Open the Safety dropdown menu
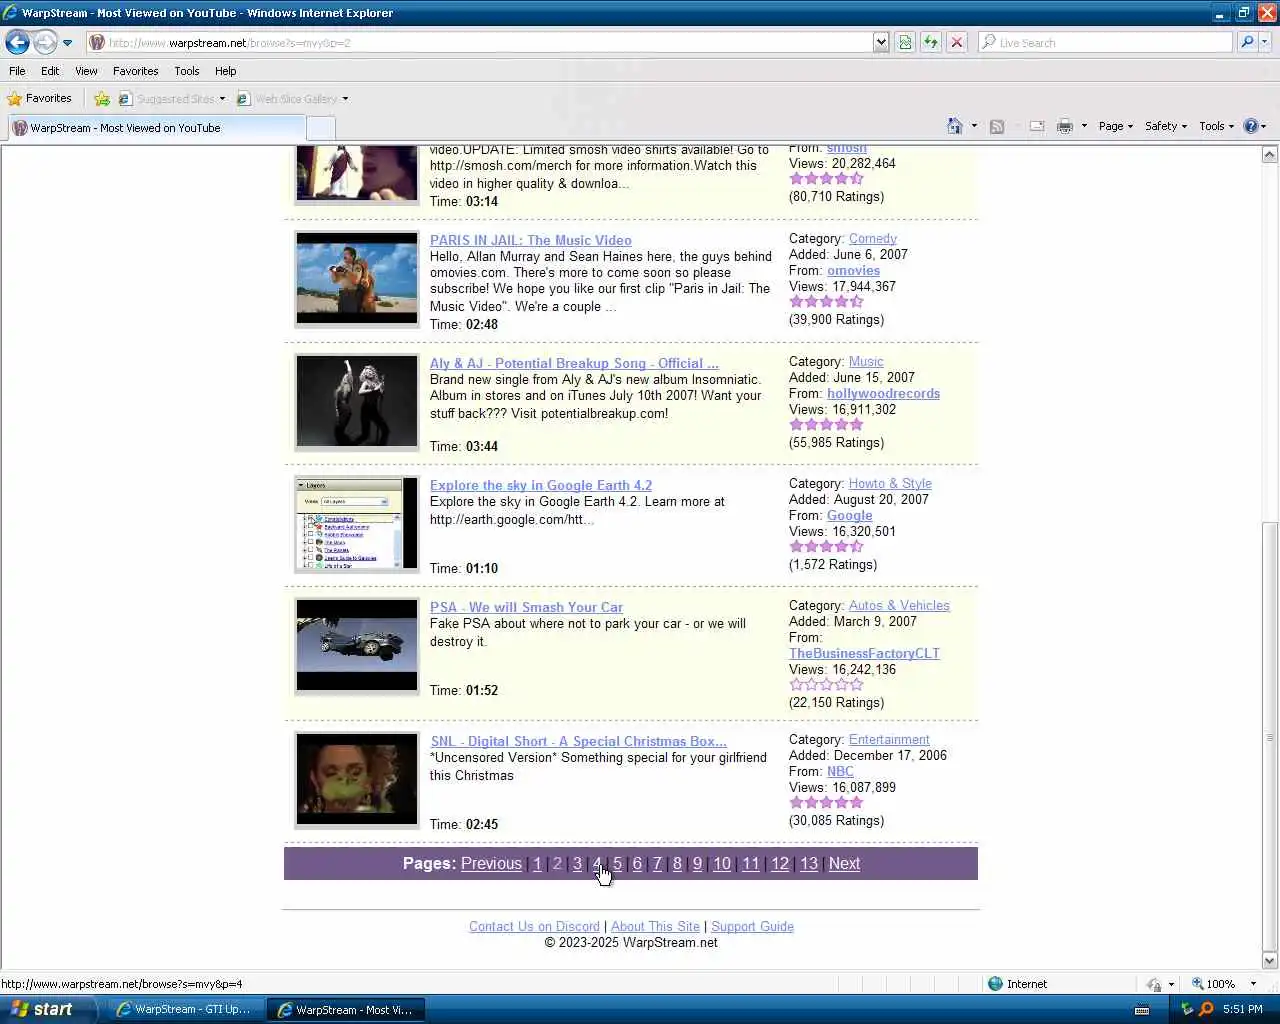 [1165, 126]
